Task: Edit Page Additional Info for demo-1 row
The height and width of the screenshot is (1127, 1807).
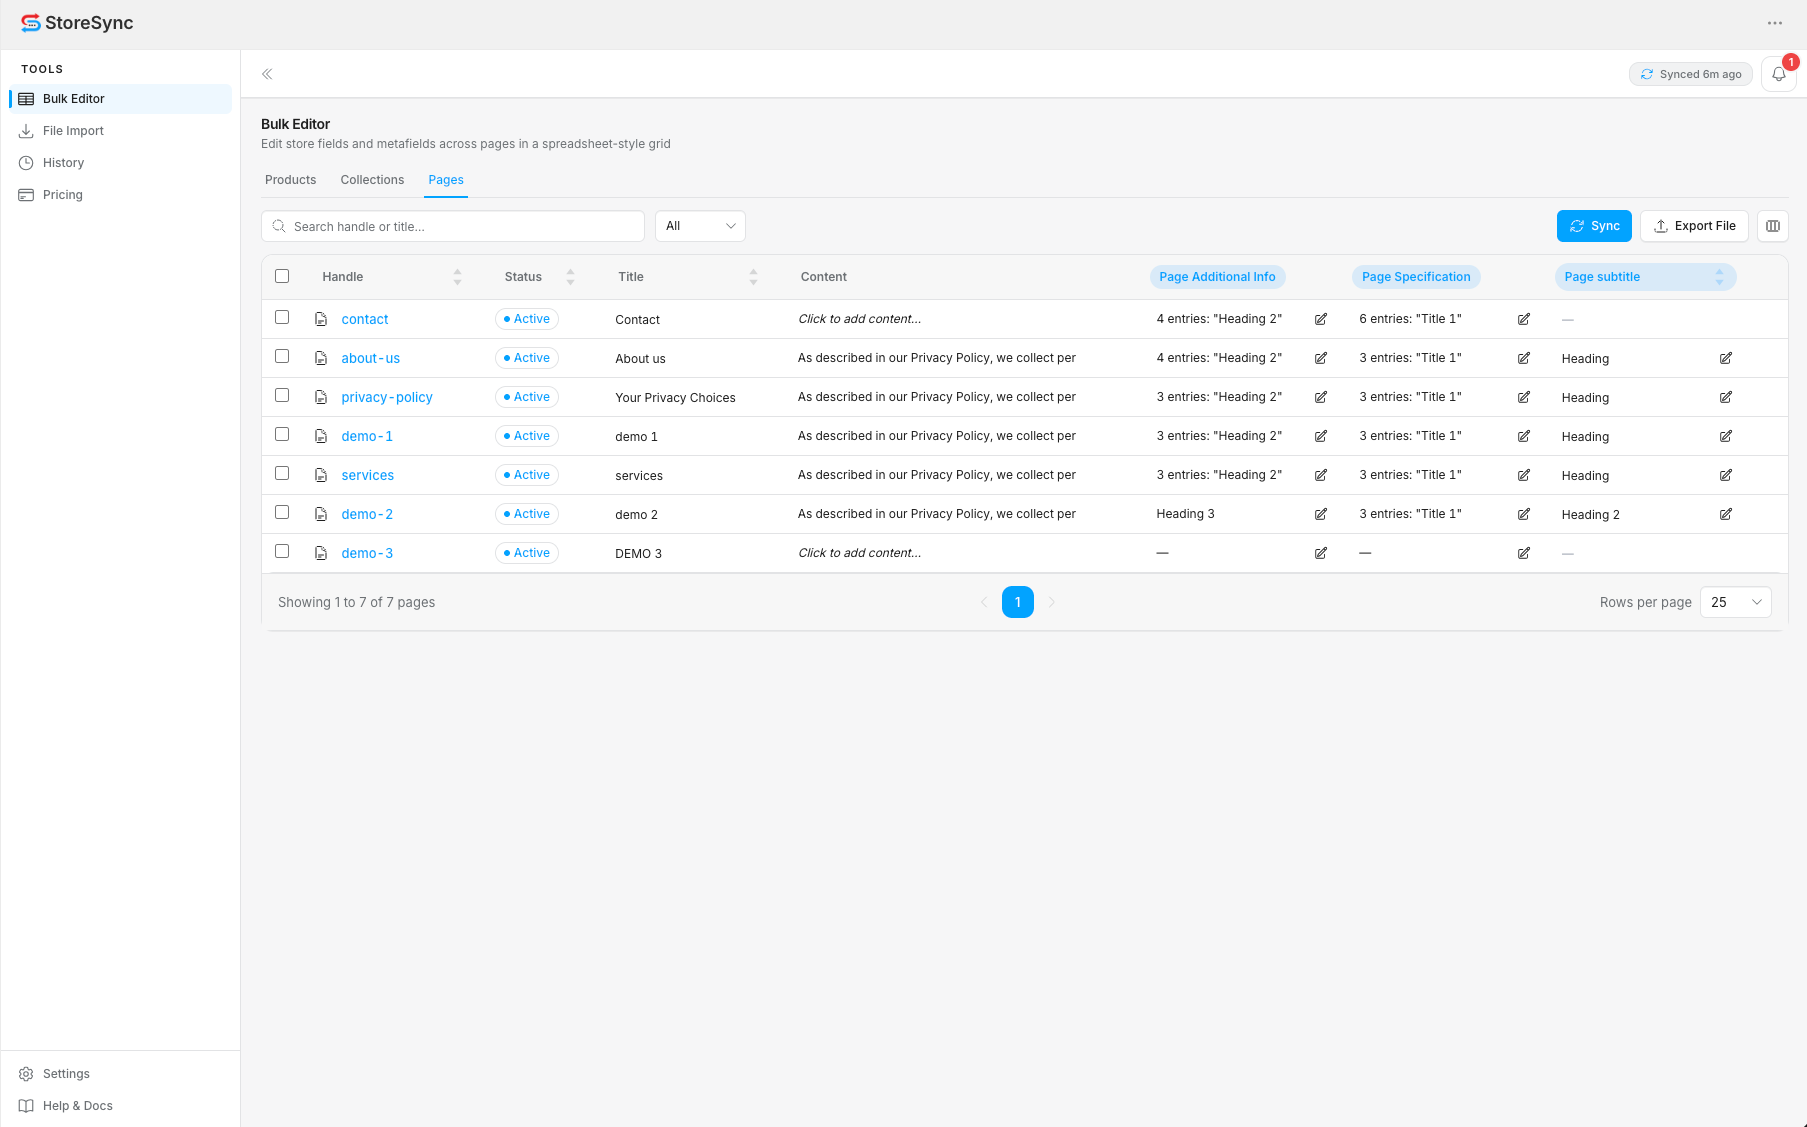Action: (1321, 436)
